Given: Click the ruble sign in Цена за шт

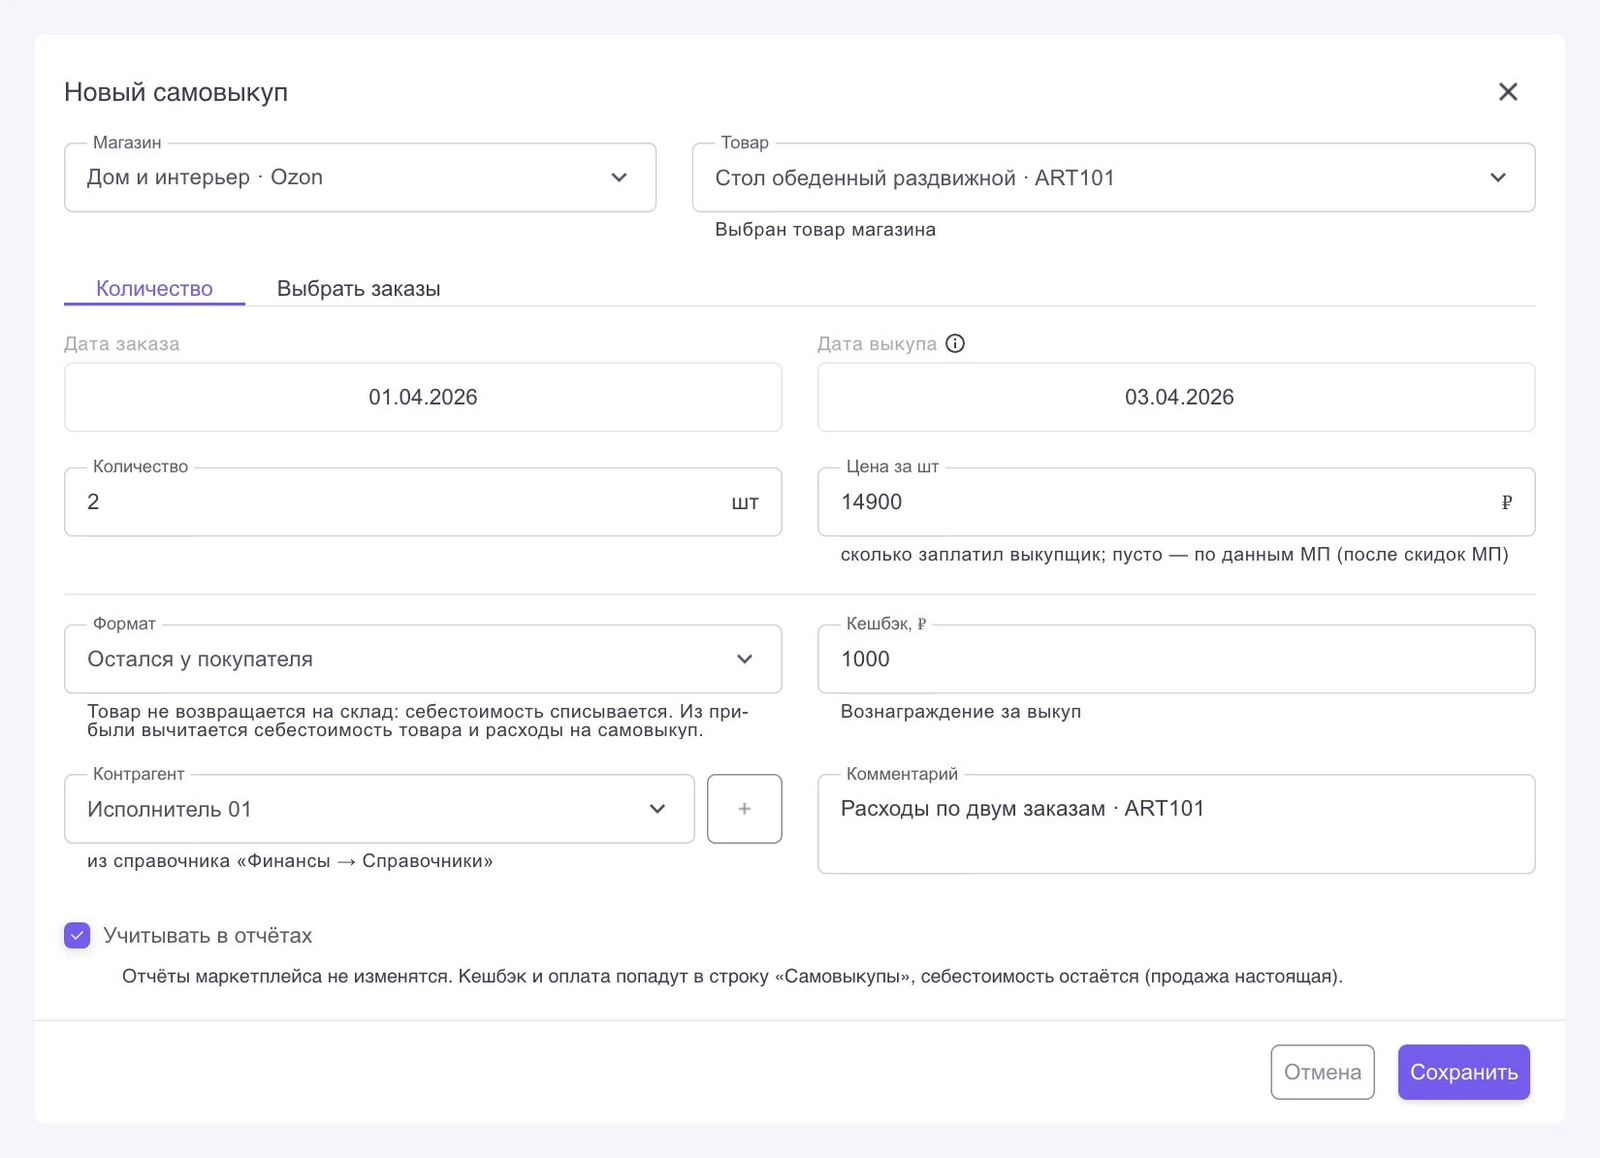Looking at the screenshot, I should click(x=1506, y=503).
